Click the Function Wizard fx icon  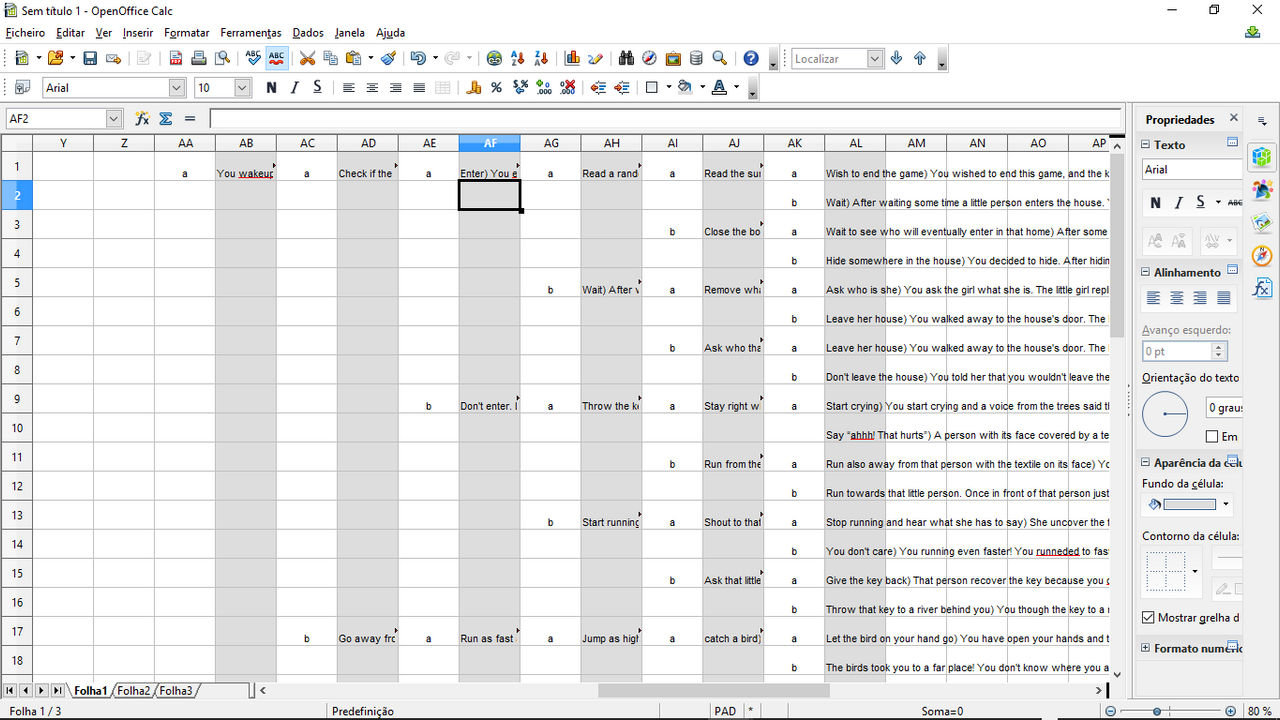tap(142, 118)
